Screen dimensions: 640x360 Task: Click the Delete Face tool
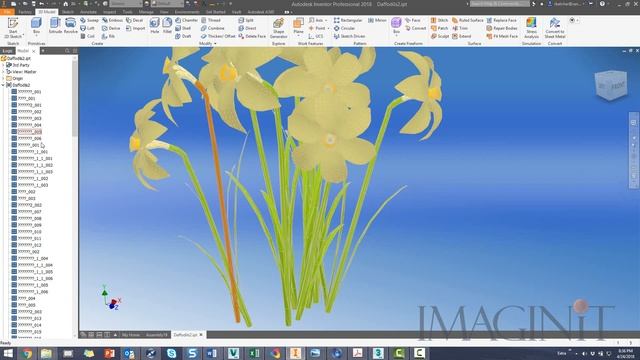252,36
